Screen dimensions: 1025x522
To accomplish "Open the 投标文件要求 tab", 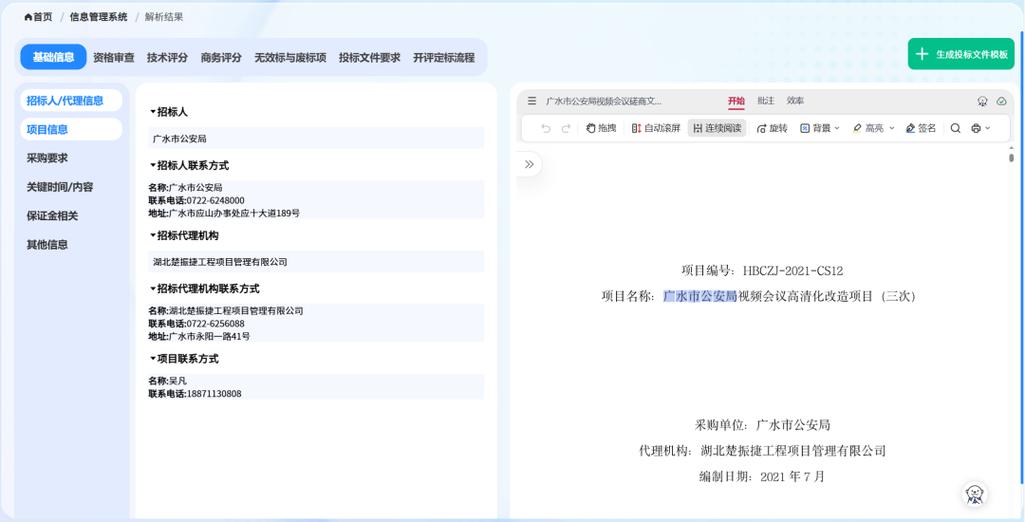I will click(x=369, y=57).
